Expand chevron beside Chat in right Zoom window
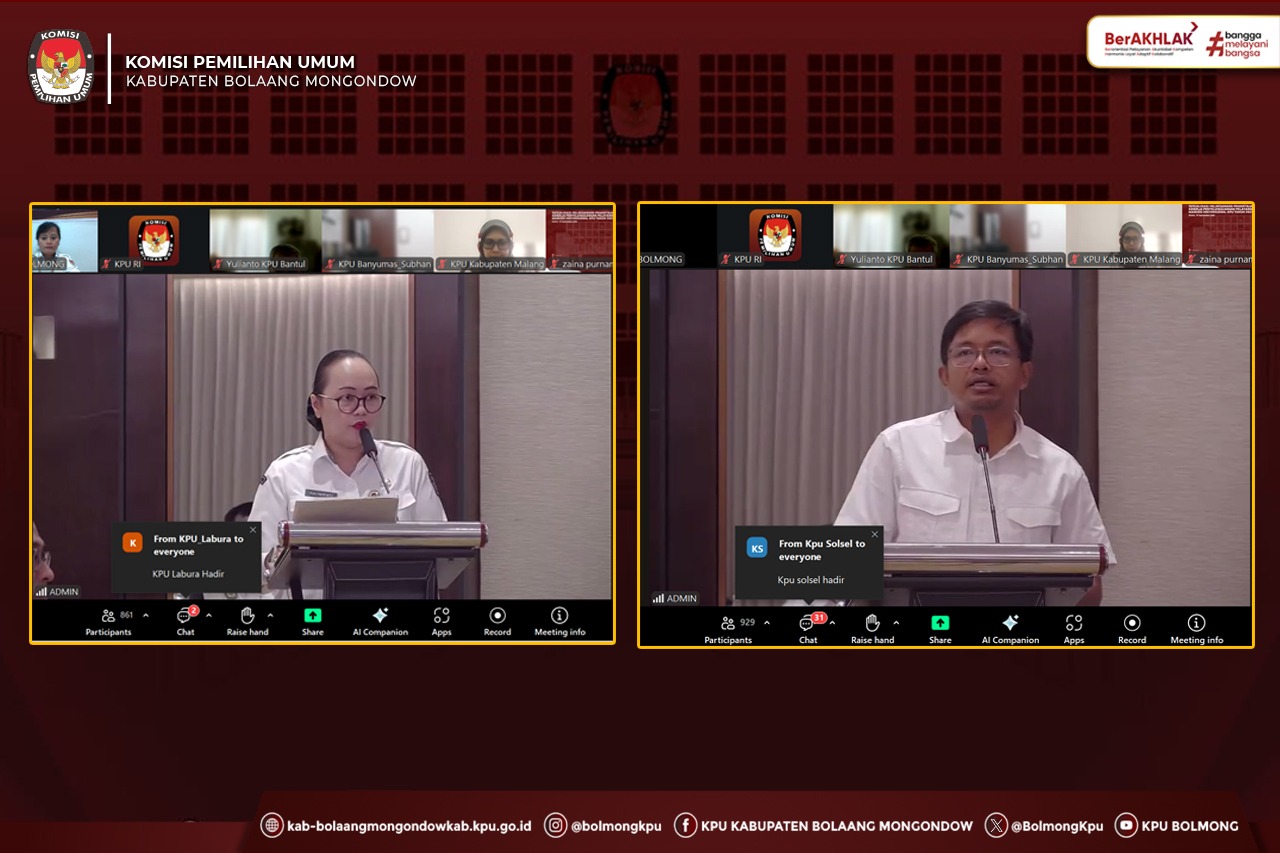This screenshot has width=1280, height=853. pos(832,623)
